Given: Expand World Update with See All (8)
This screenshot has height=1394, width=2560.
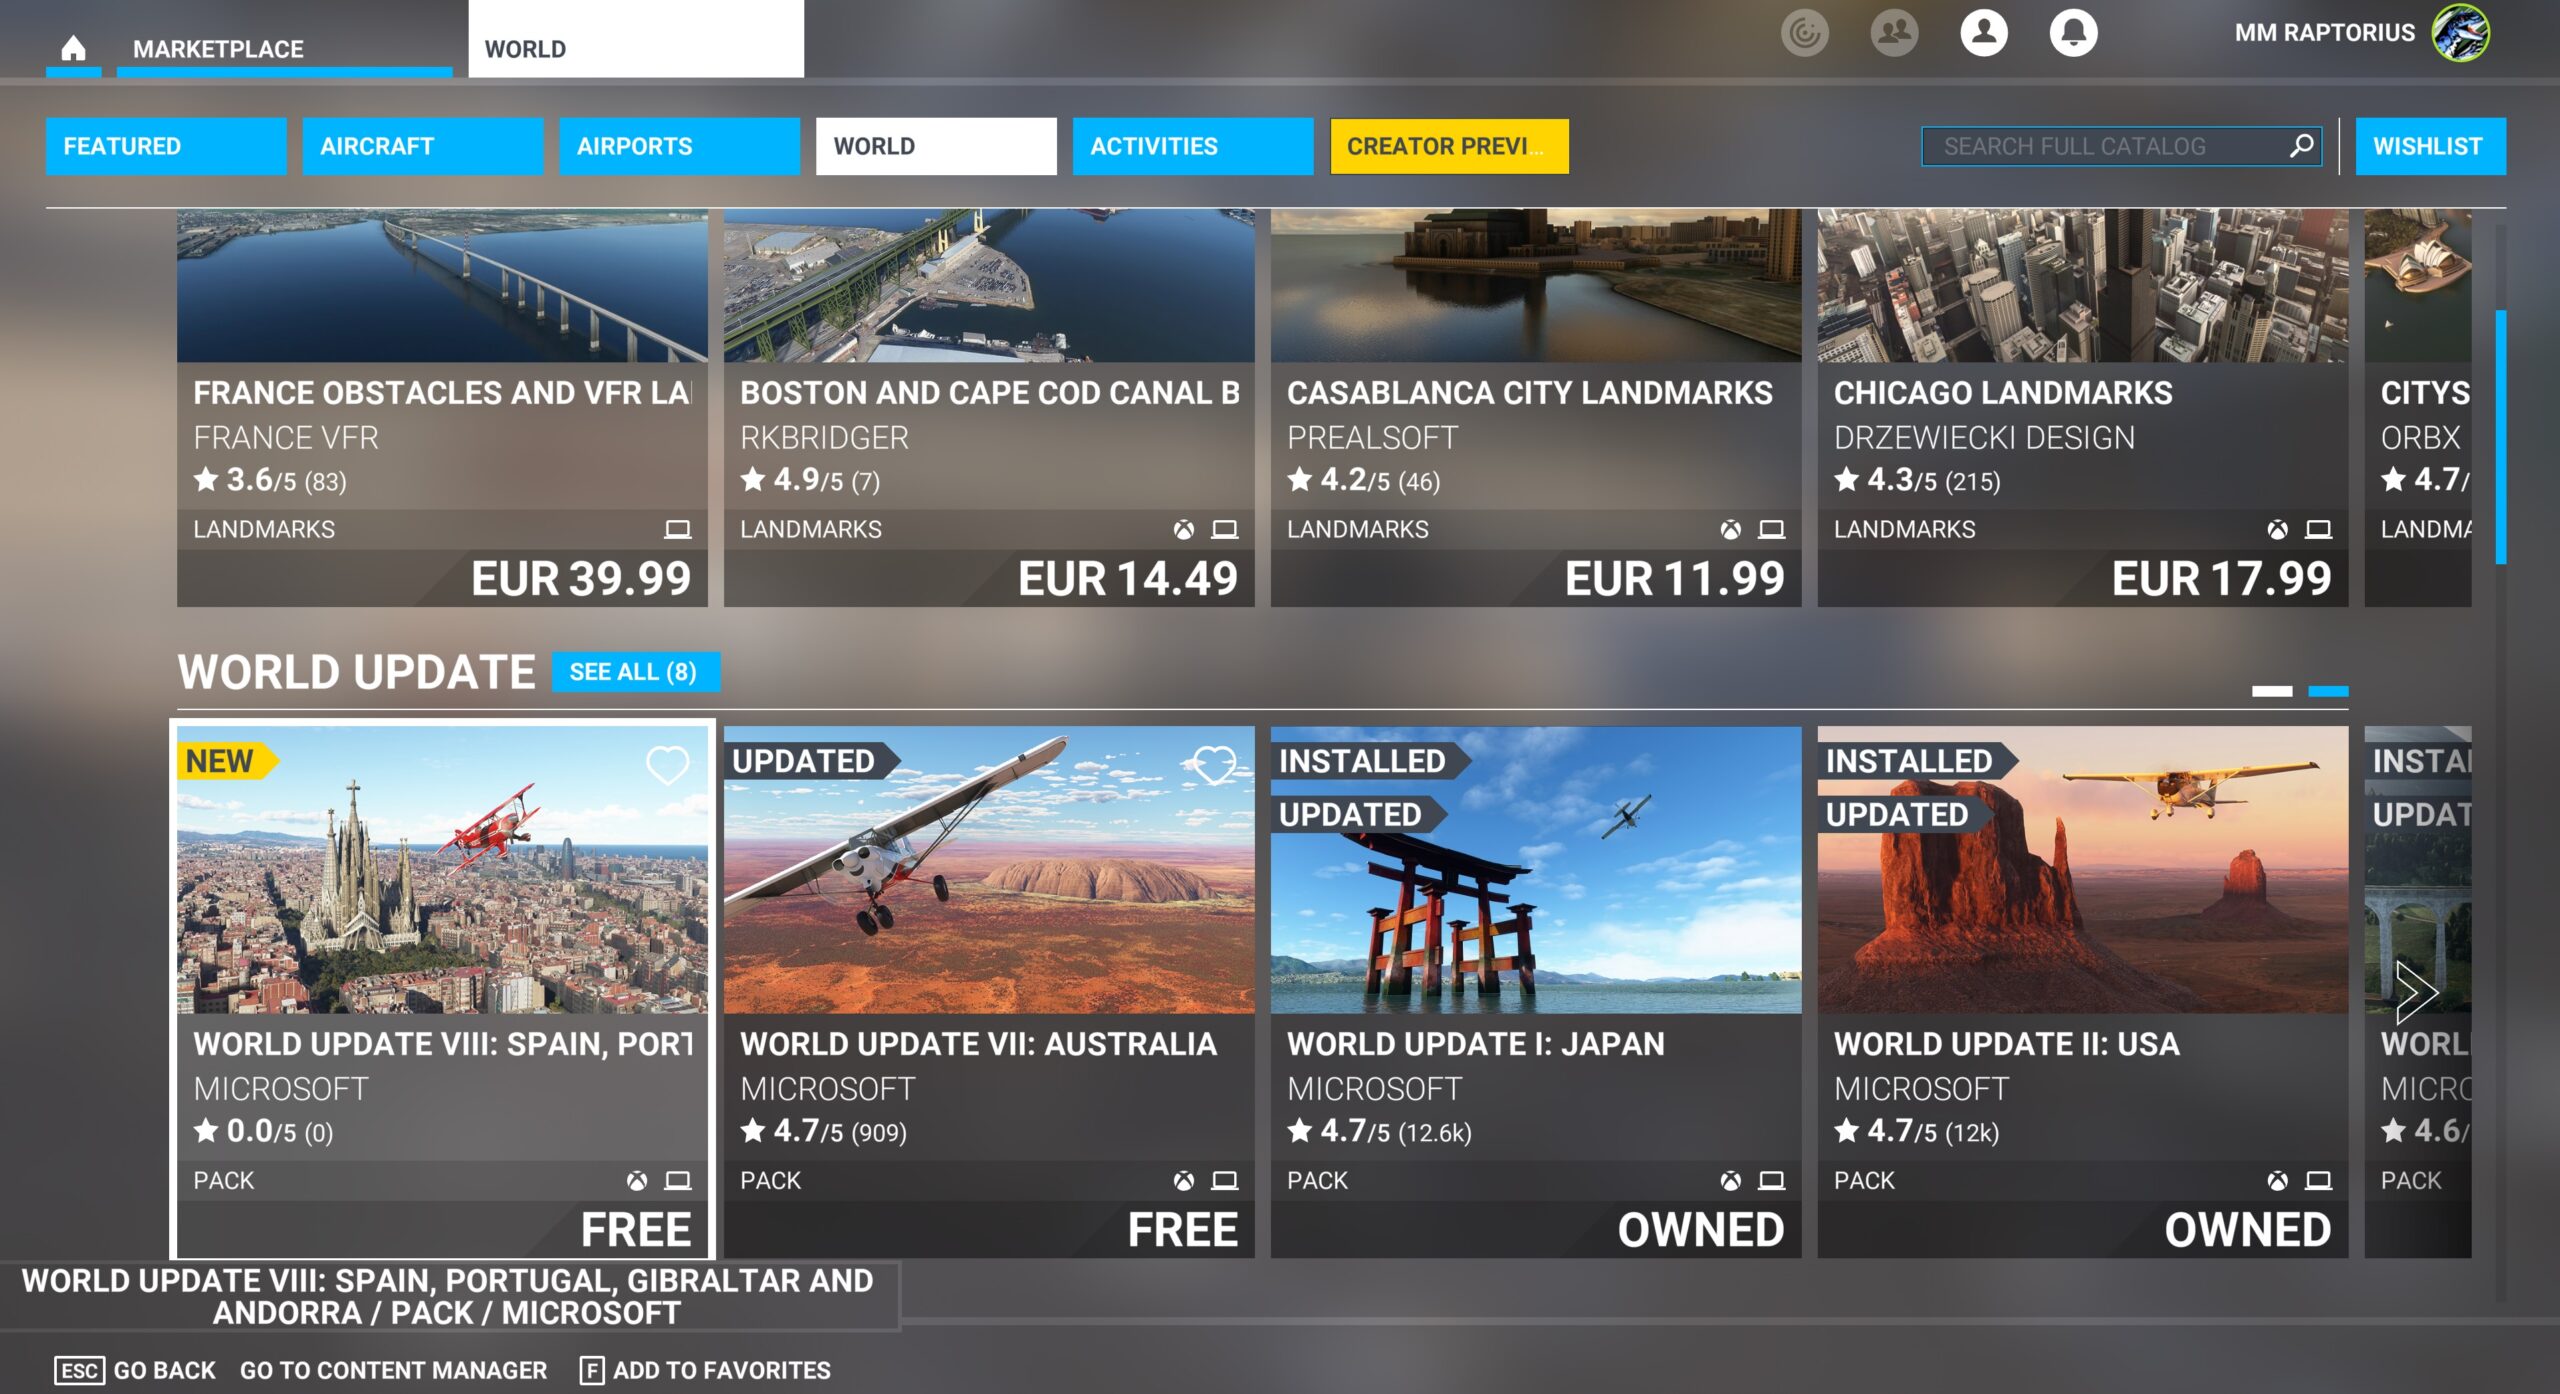Looking at the screenshot, I should pos(634,672).
